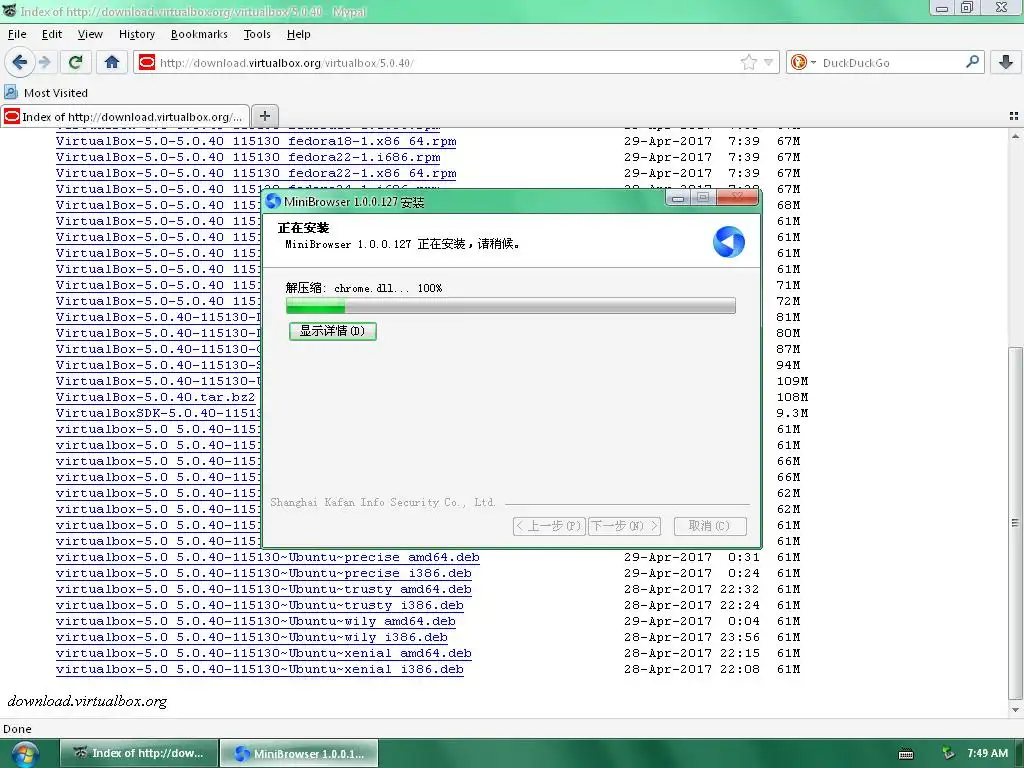Screen dimensions: 1024x768
Task: Open the Windows Start button
Action: click(x=24, y=754)
